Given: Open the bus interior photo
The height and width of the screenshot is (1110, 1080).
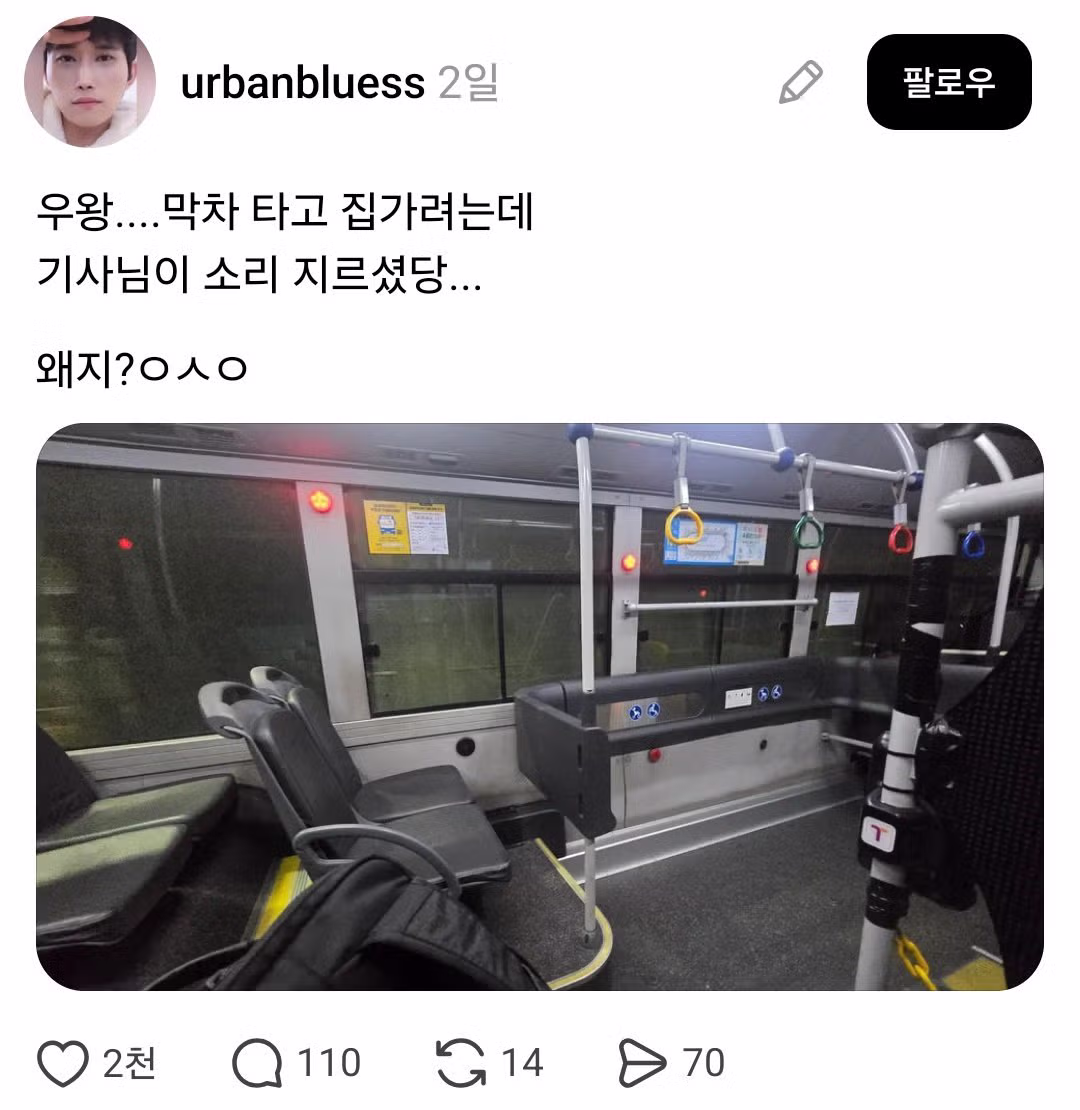Looking at the screenshot, I should [540, 706].
